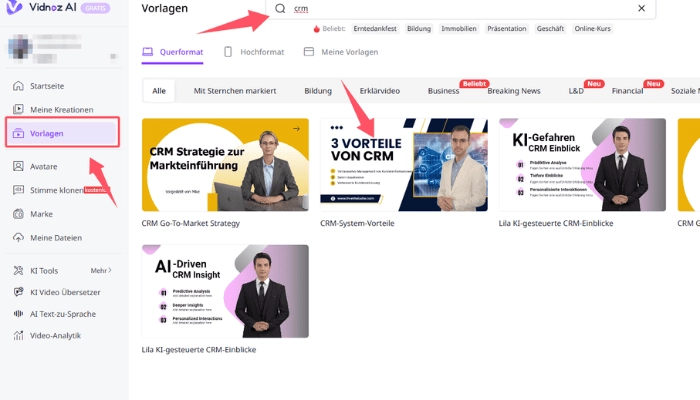
Task: Click the Querformat laptop icon
Action: coord(147,52)
